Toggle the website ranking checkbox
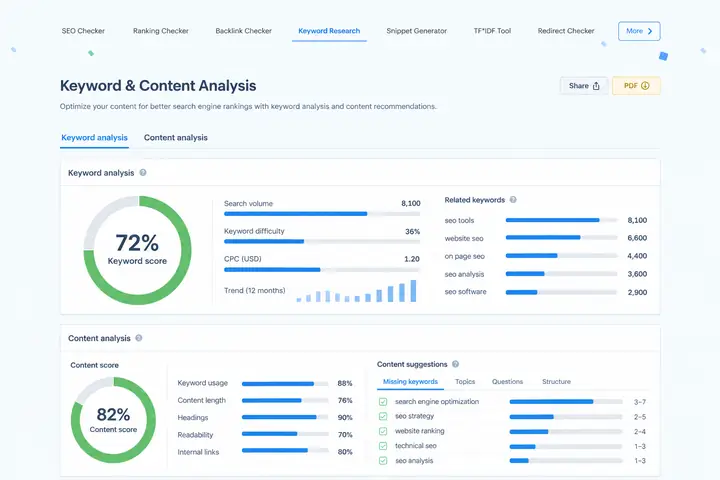The image size is (720, 480). 383,431
